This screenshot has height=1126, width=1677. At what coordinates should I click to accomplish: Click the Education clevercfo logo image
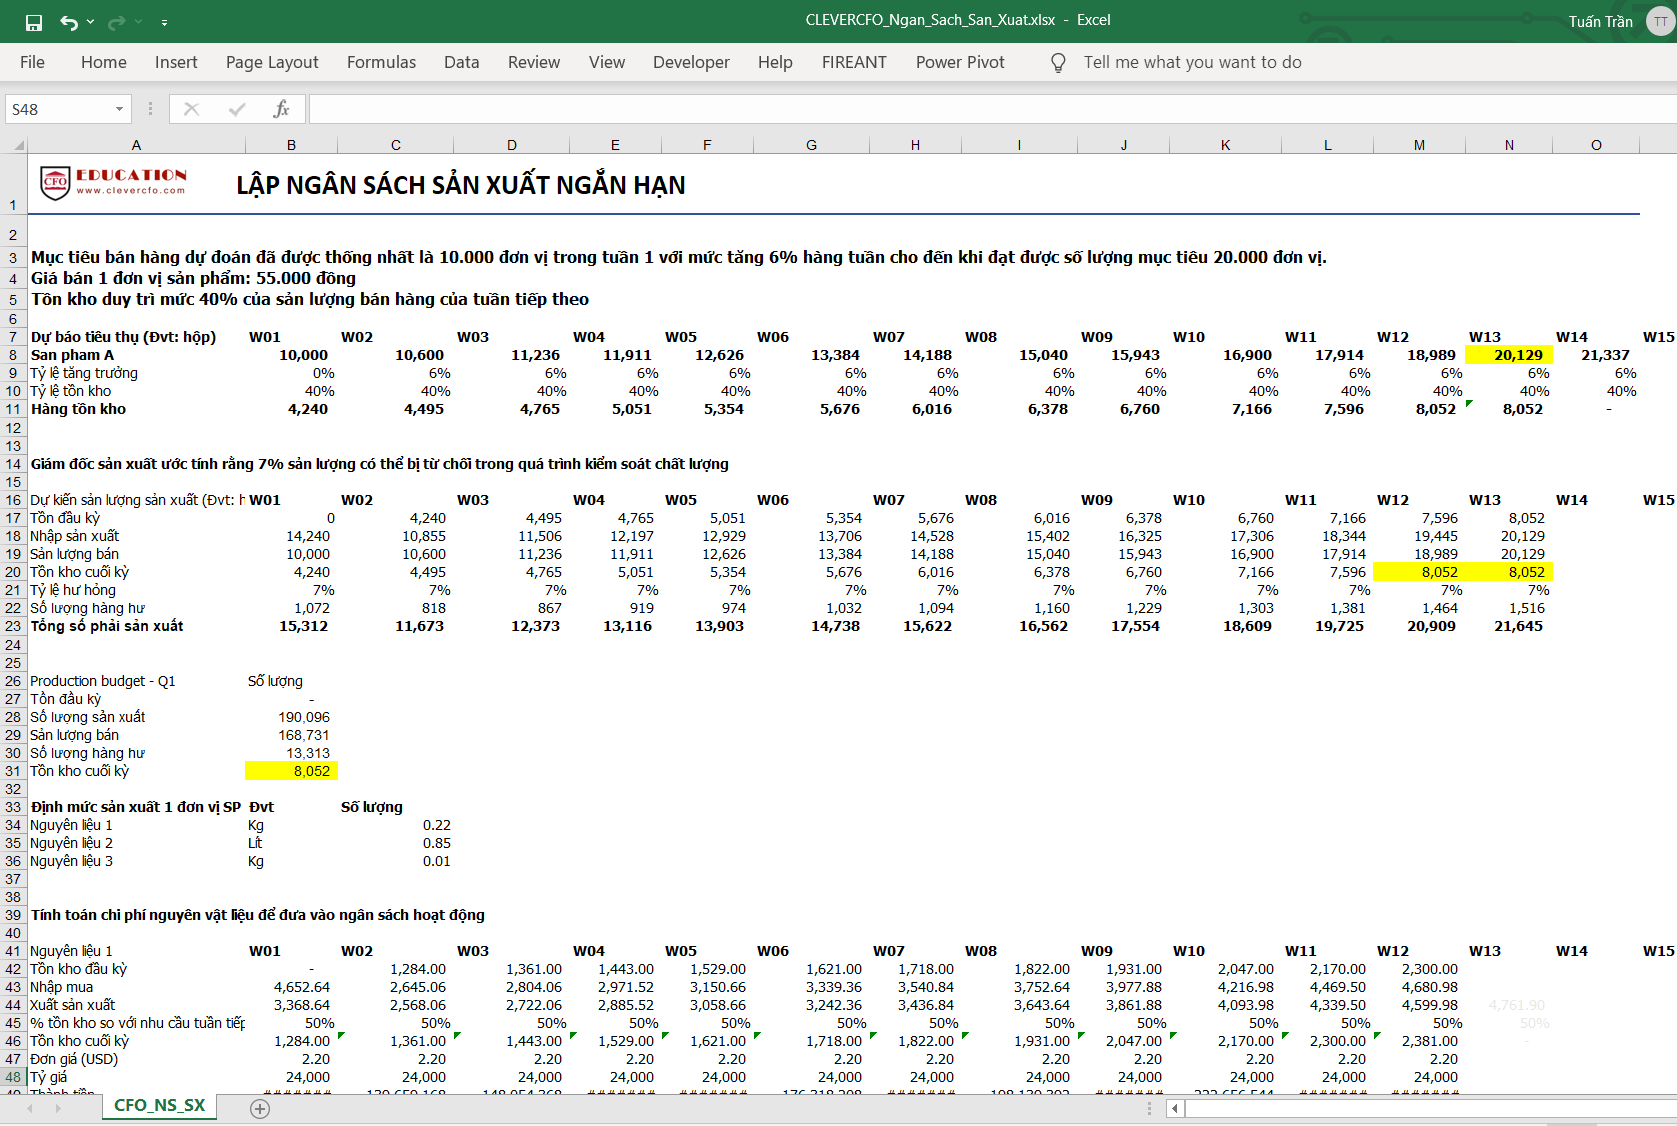tap(113, 182)
